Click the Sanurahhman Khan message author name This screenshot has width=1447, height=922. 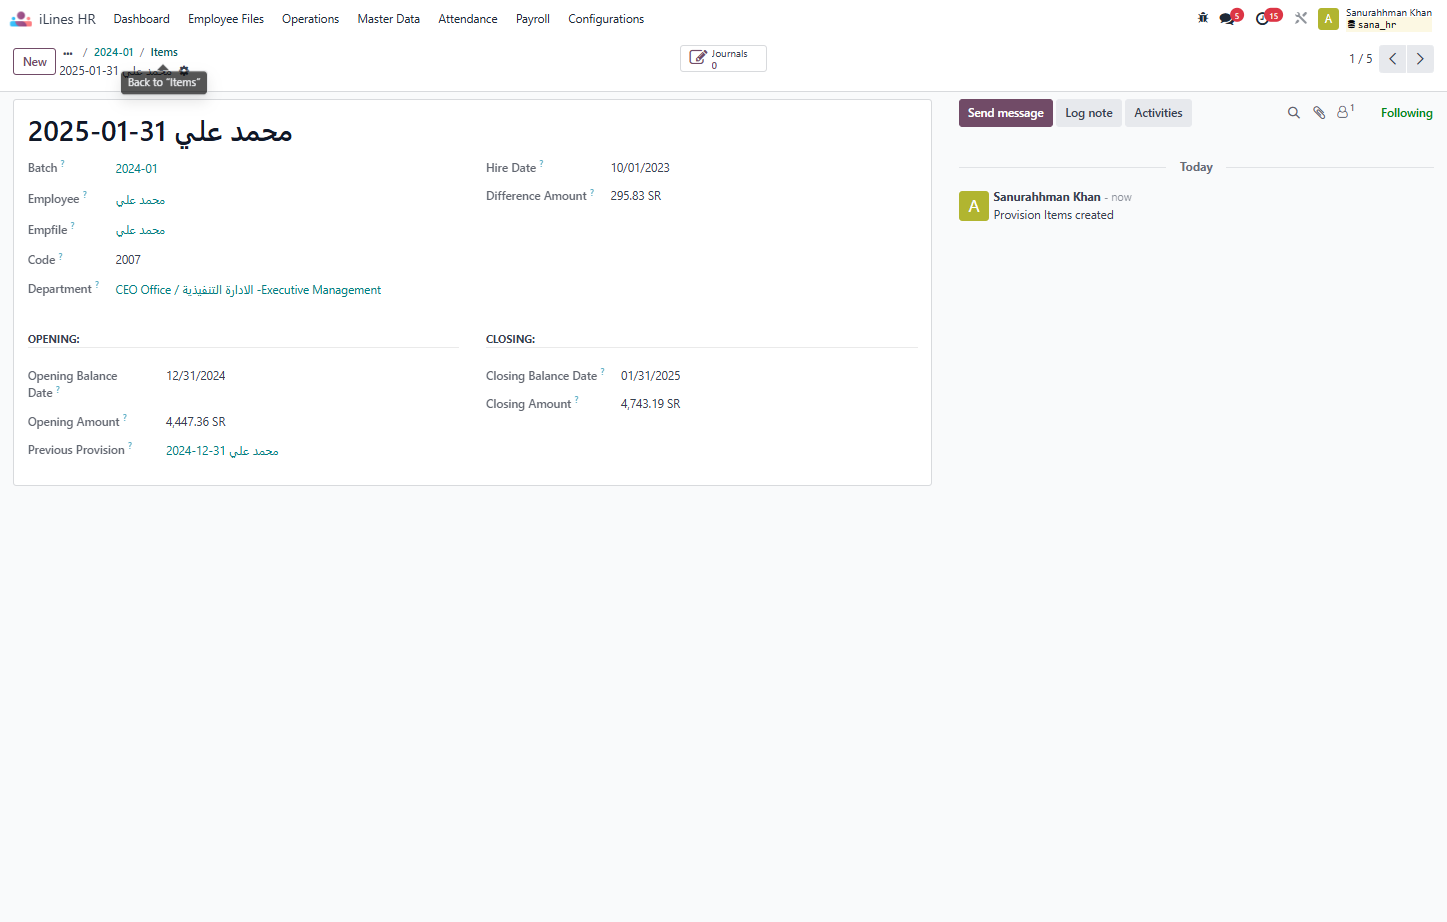click(x=1046, y=197)
